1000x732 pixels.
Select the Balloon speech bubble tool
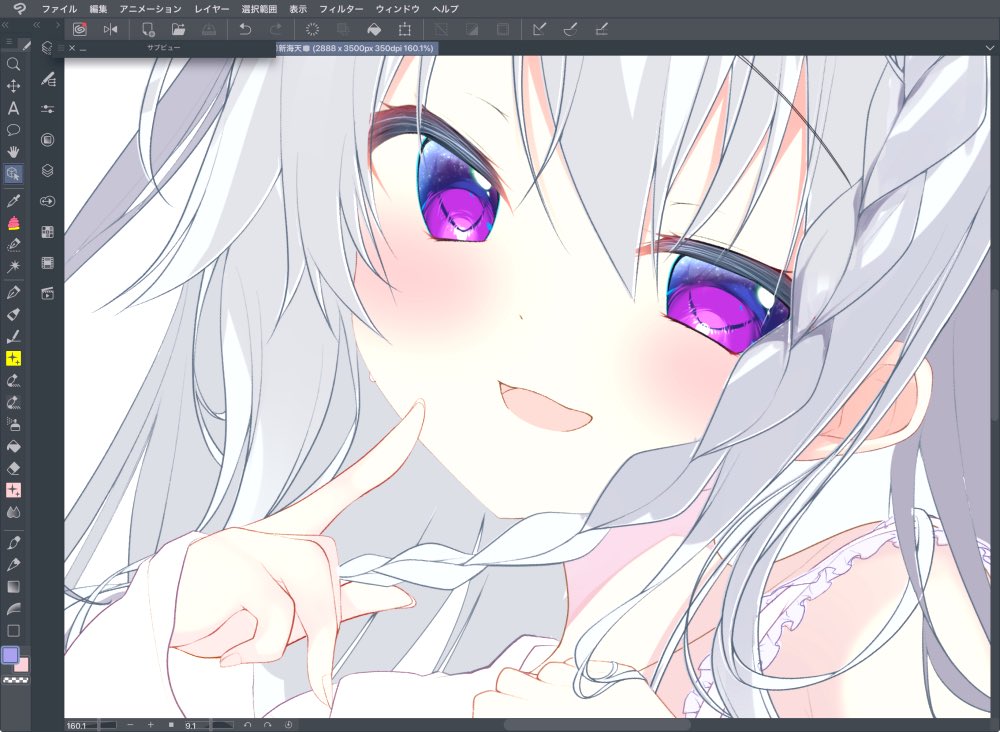(x=13, y=130)
